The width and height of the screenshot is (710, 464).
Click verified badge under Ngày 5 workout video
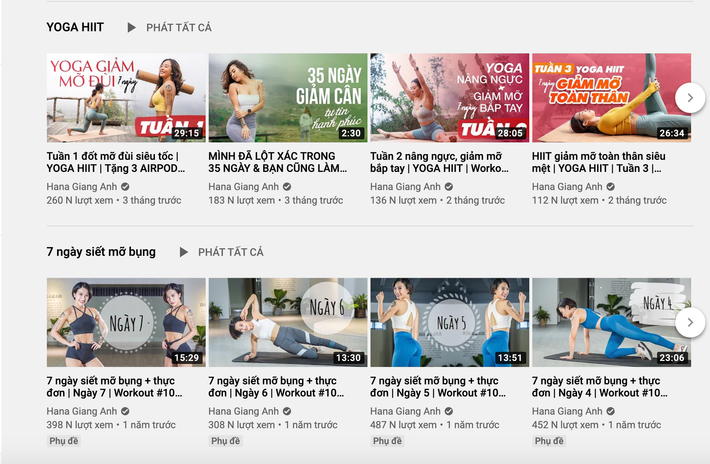pyautogui.click(x=449, y=411)
